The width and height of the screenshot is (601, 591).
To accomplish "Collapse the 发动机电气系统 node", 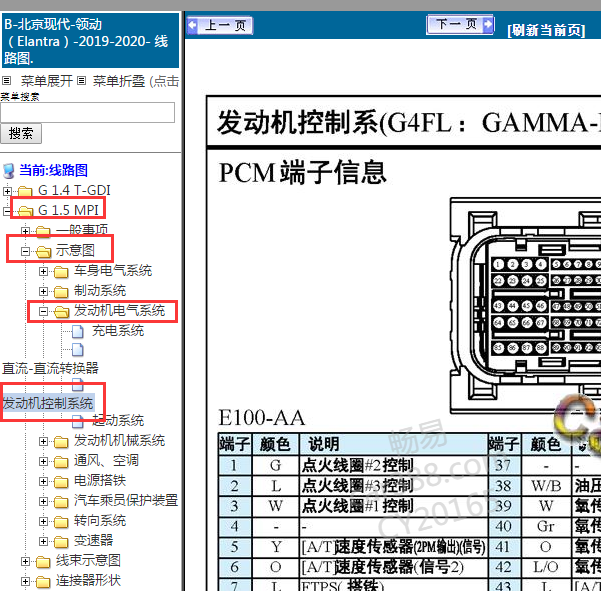I will pos(43,311).
